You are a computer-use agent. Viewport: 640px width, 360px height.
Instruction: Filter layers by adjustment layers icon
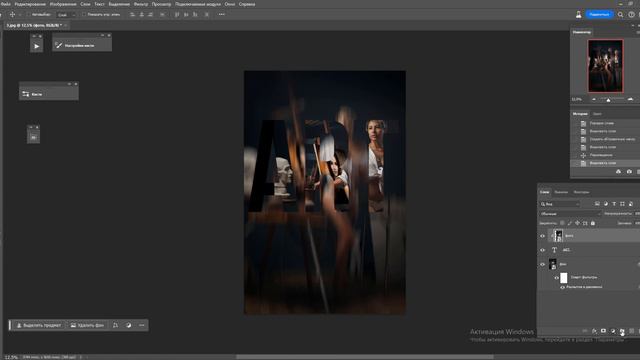tap(606, 204)
